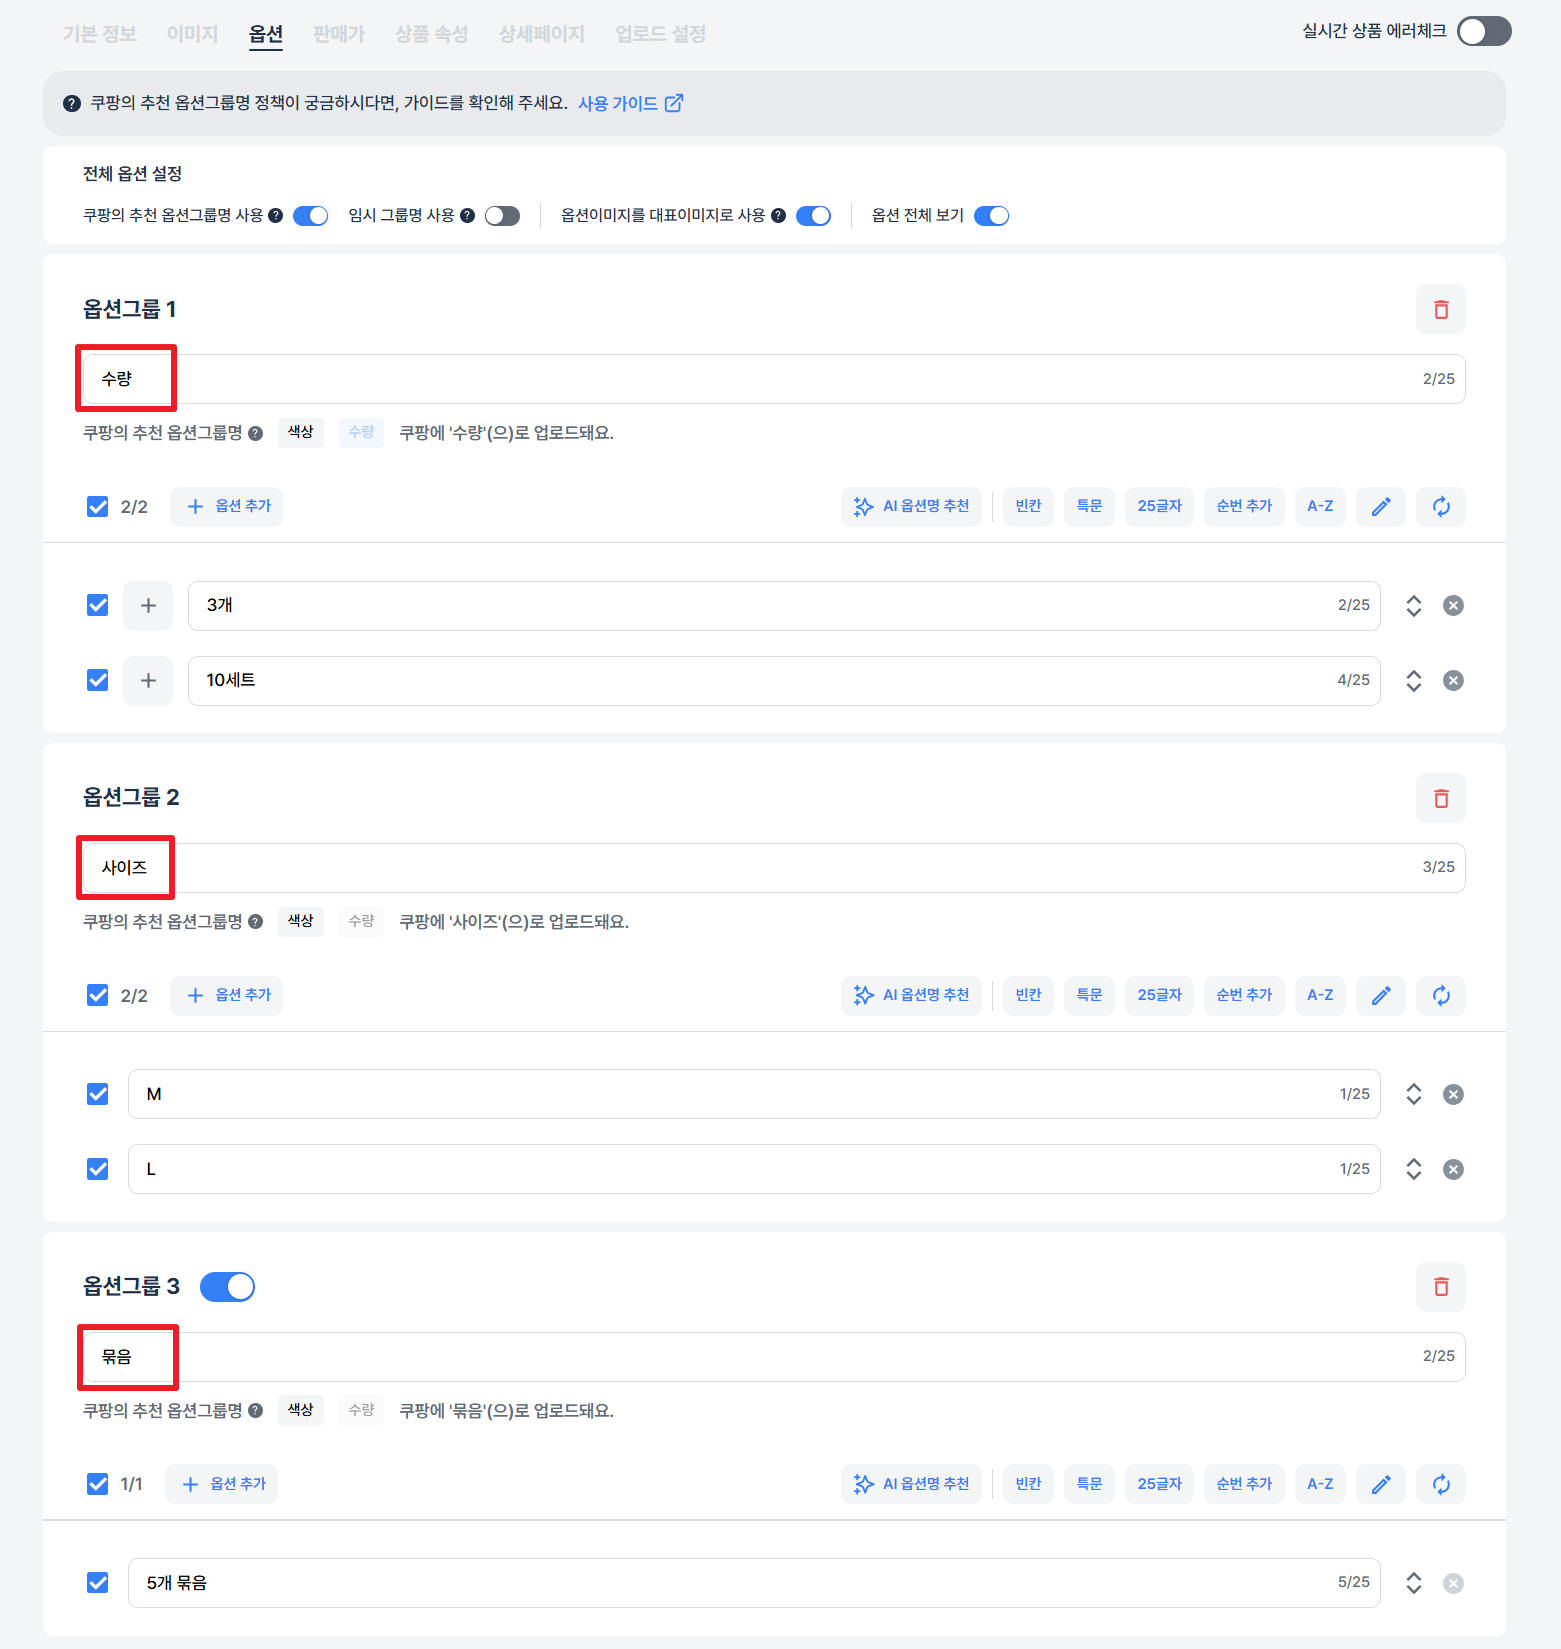Open help tooltip for 임시 그룹명 사용
Screen dimensions: 1561x1649
(467, 215)
